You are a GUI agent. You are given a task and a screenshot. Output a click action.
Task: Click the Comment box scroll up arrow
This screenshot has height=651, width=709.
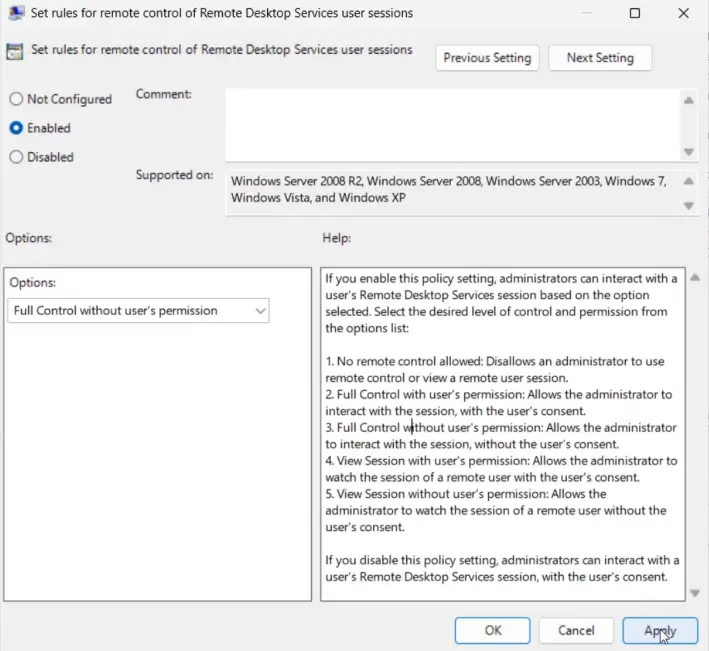(x=688, y=100)
